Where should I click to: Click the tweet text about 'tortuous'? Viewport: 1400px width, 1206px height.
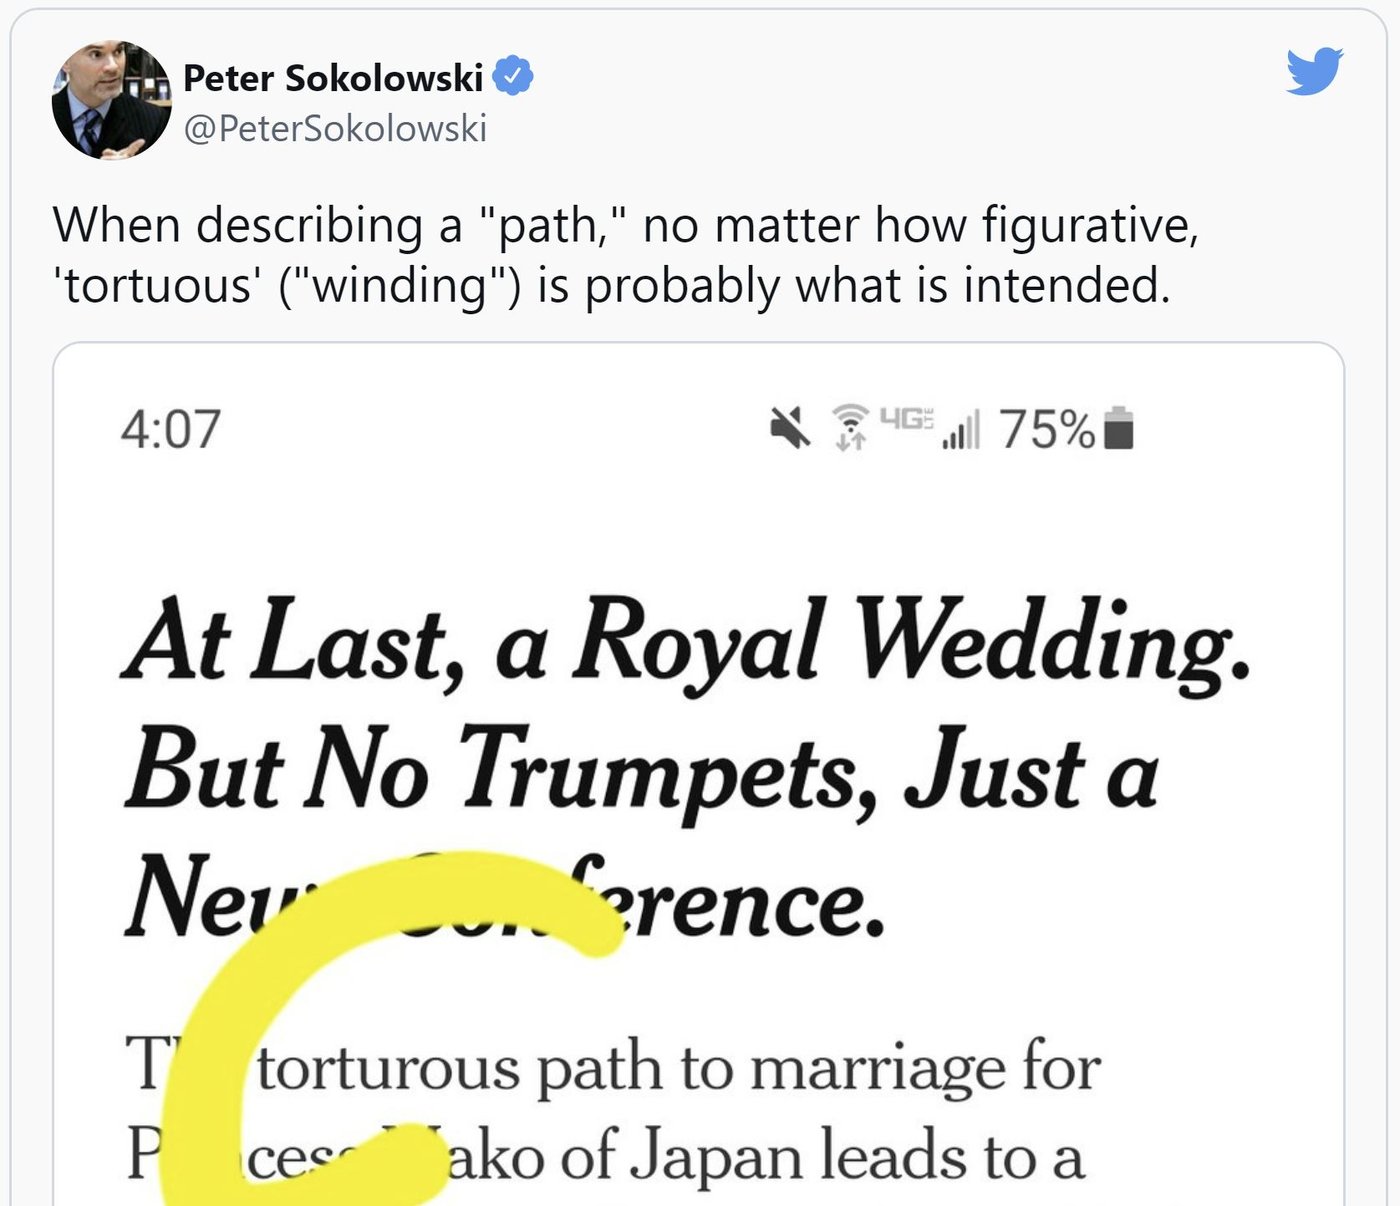click(x=625, y=254)
